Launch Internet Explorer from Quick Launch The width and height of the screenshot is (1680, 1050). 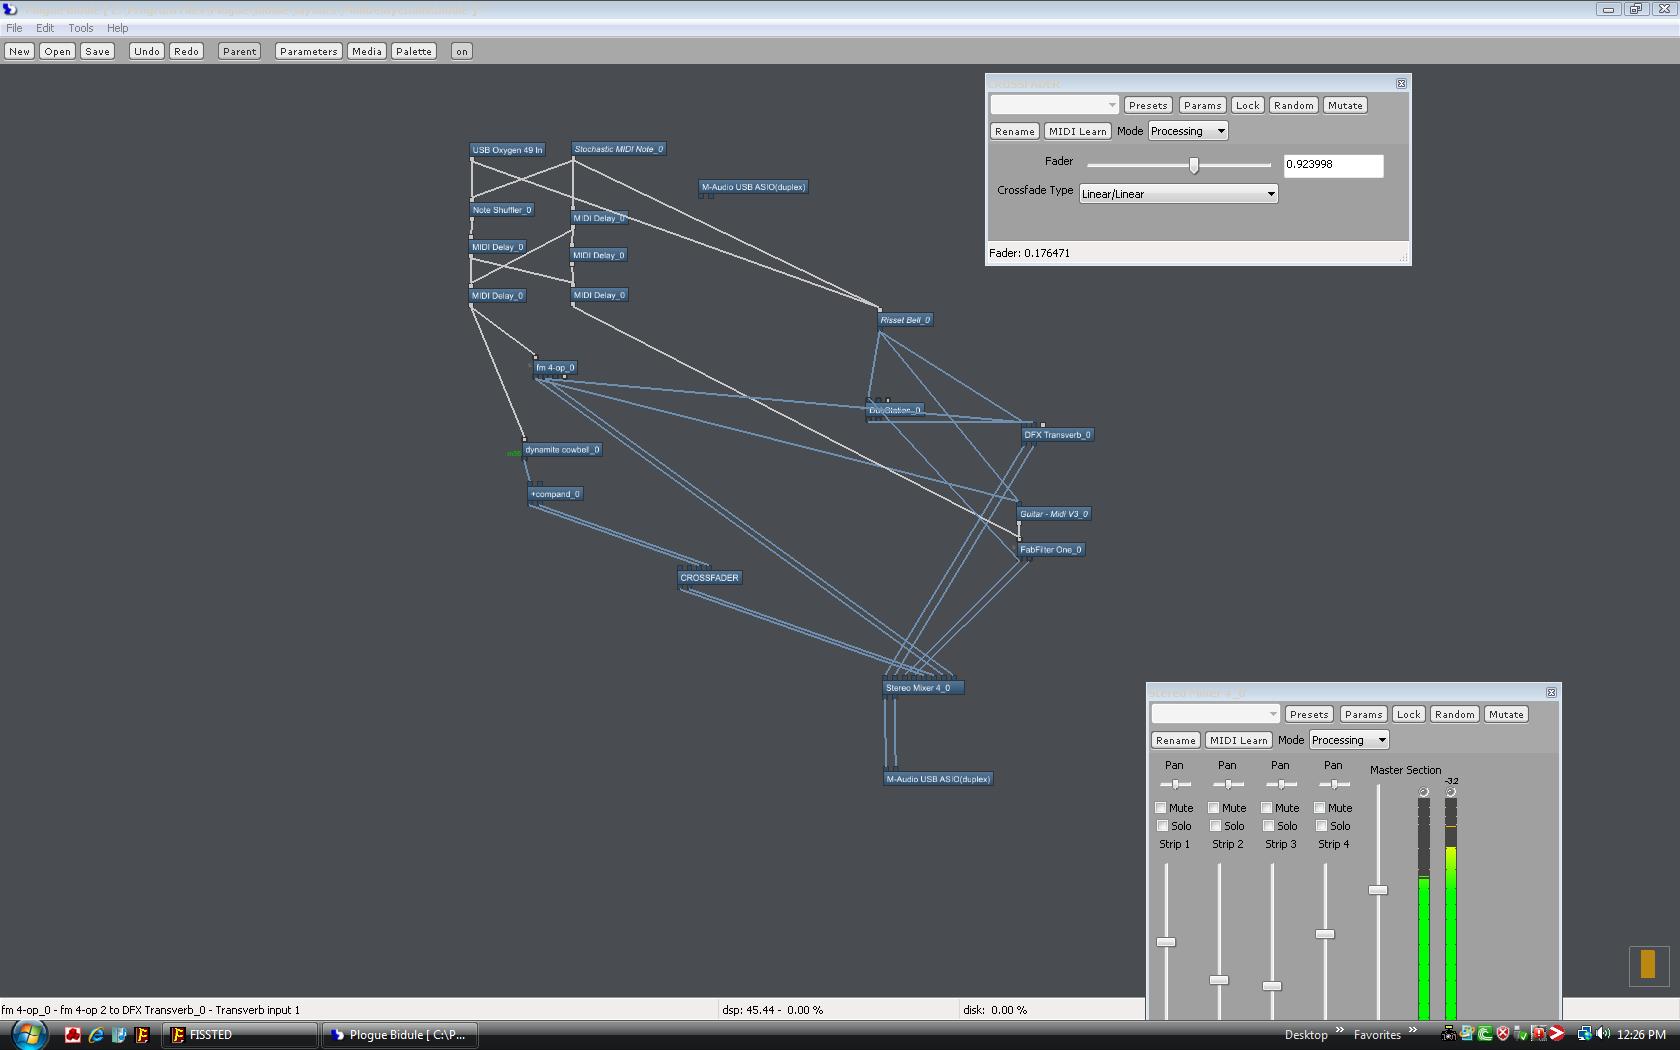96,1035
